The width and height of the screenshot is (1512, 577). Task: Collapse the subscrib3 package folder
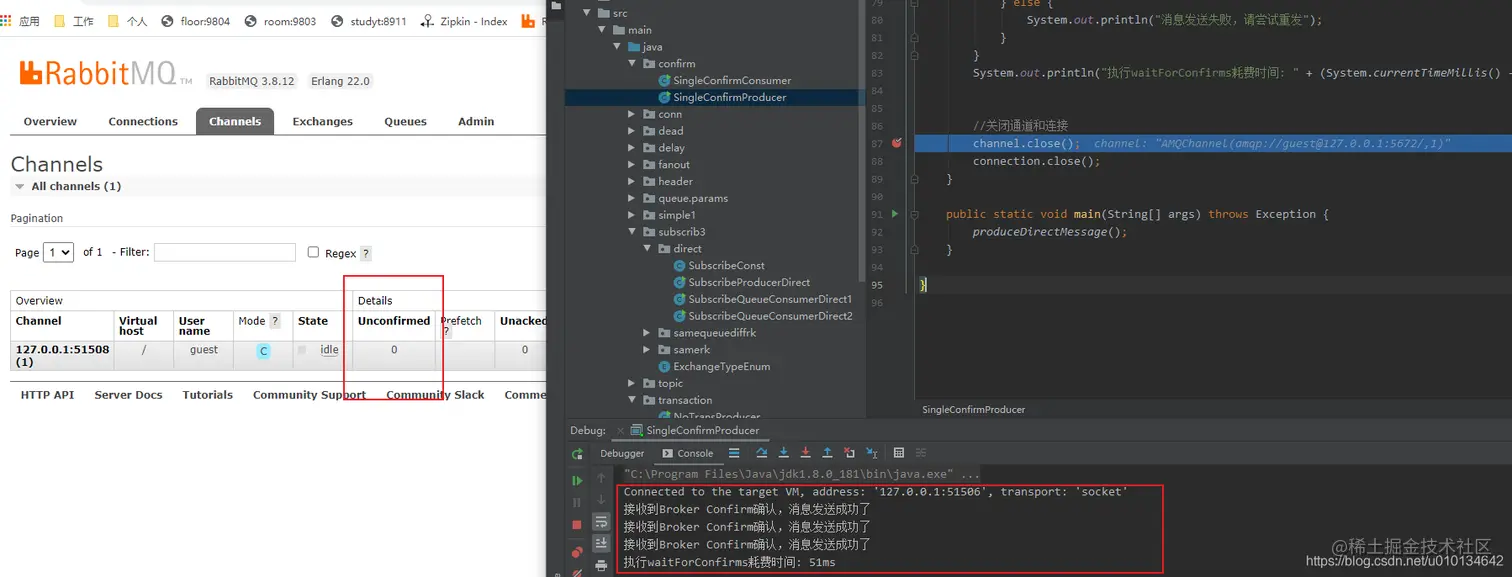coord(632,232)
